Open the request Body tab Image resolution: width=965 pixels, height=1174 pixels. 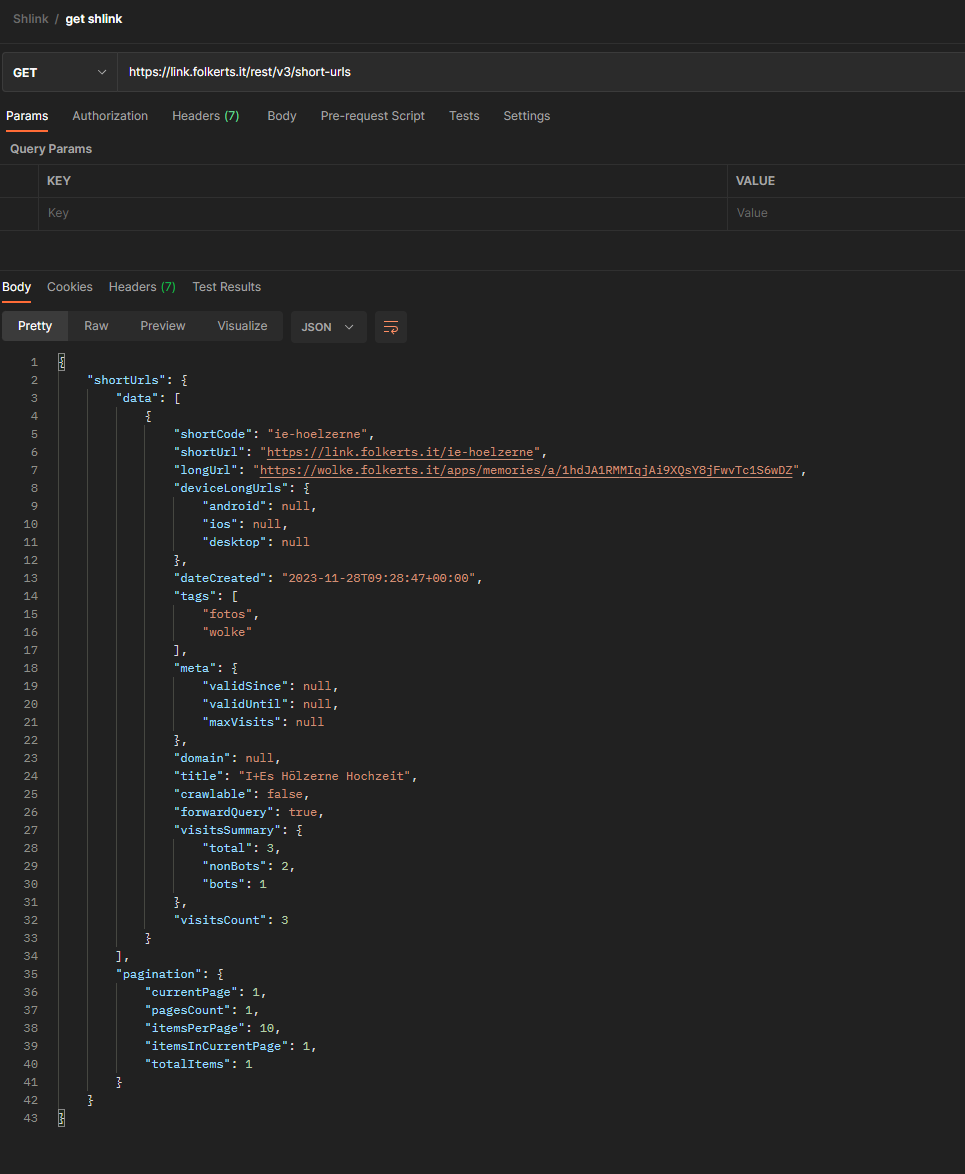tap(282, 116)
